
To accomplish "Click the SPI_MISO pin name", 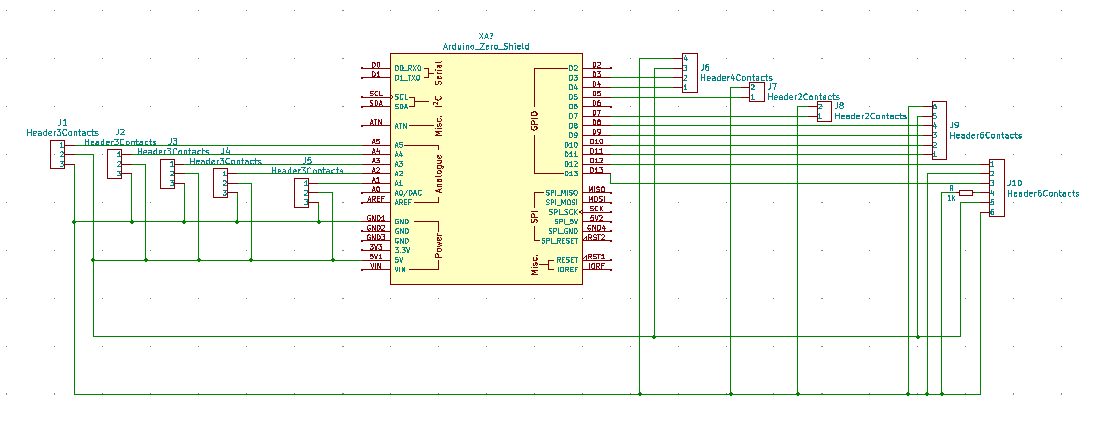I will [561, 193].
